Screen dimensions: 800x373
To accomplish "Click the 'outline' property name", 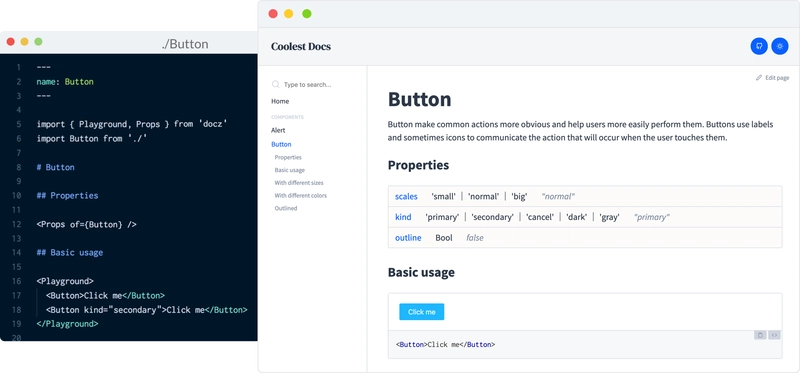I will [408, 237].
